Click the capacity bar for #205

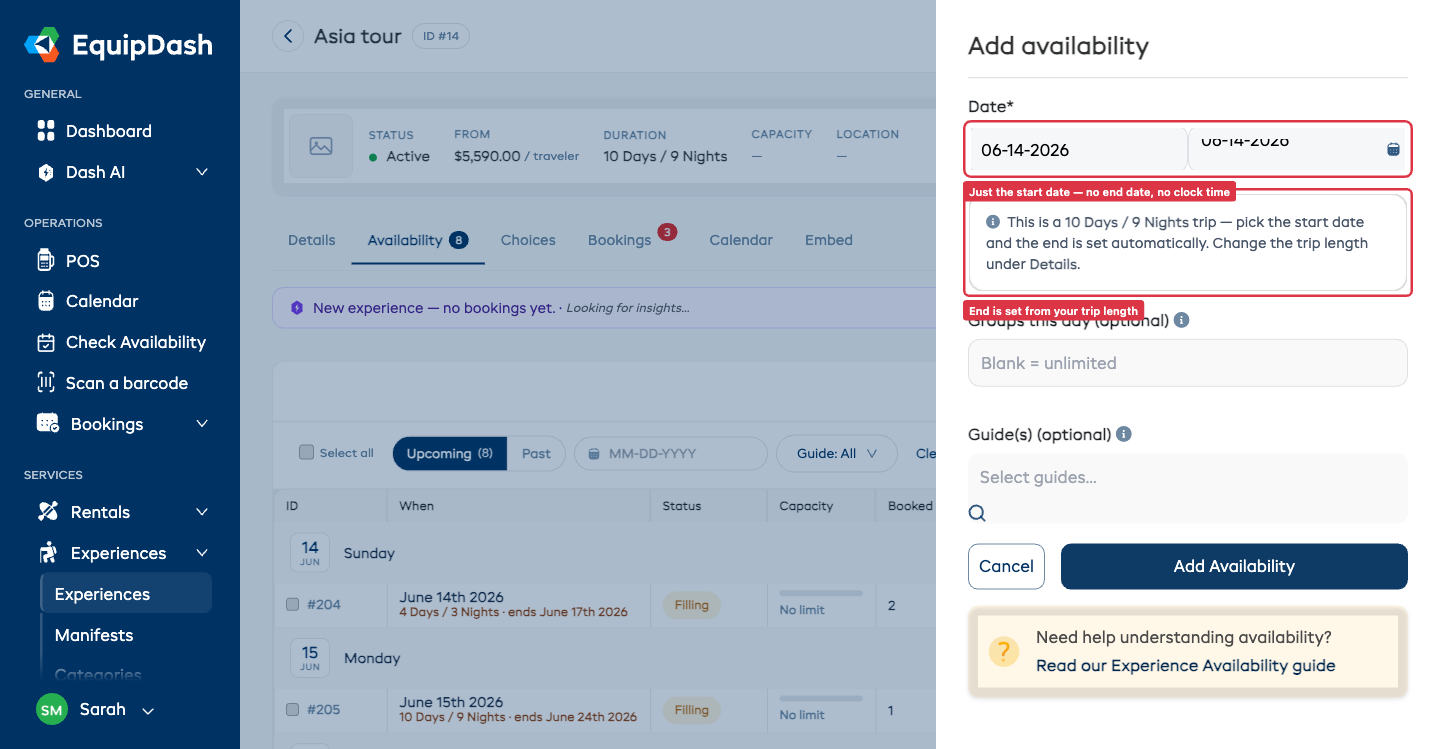821,698
